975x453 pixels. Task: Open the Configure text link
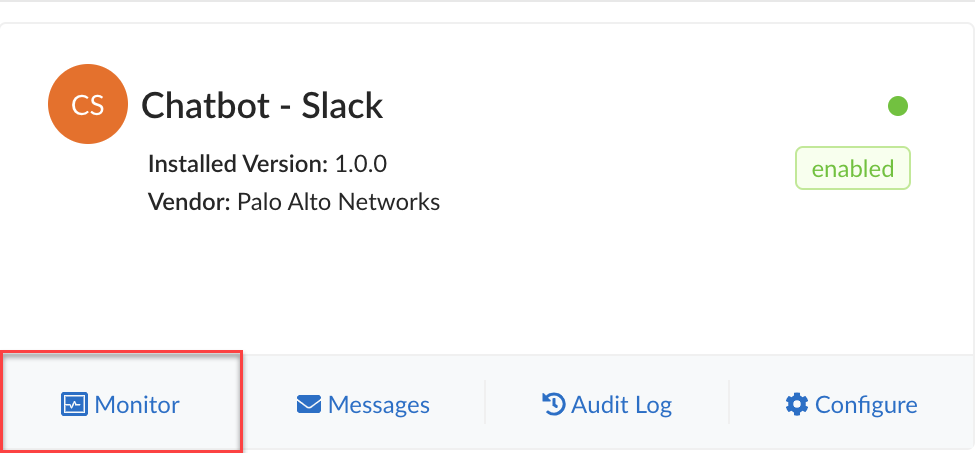pos(866,405)
